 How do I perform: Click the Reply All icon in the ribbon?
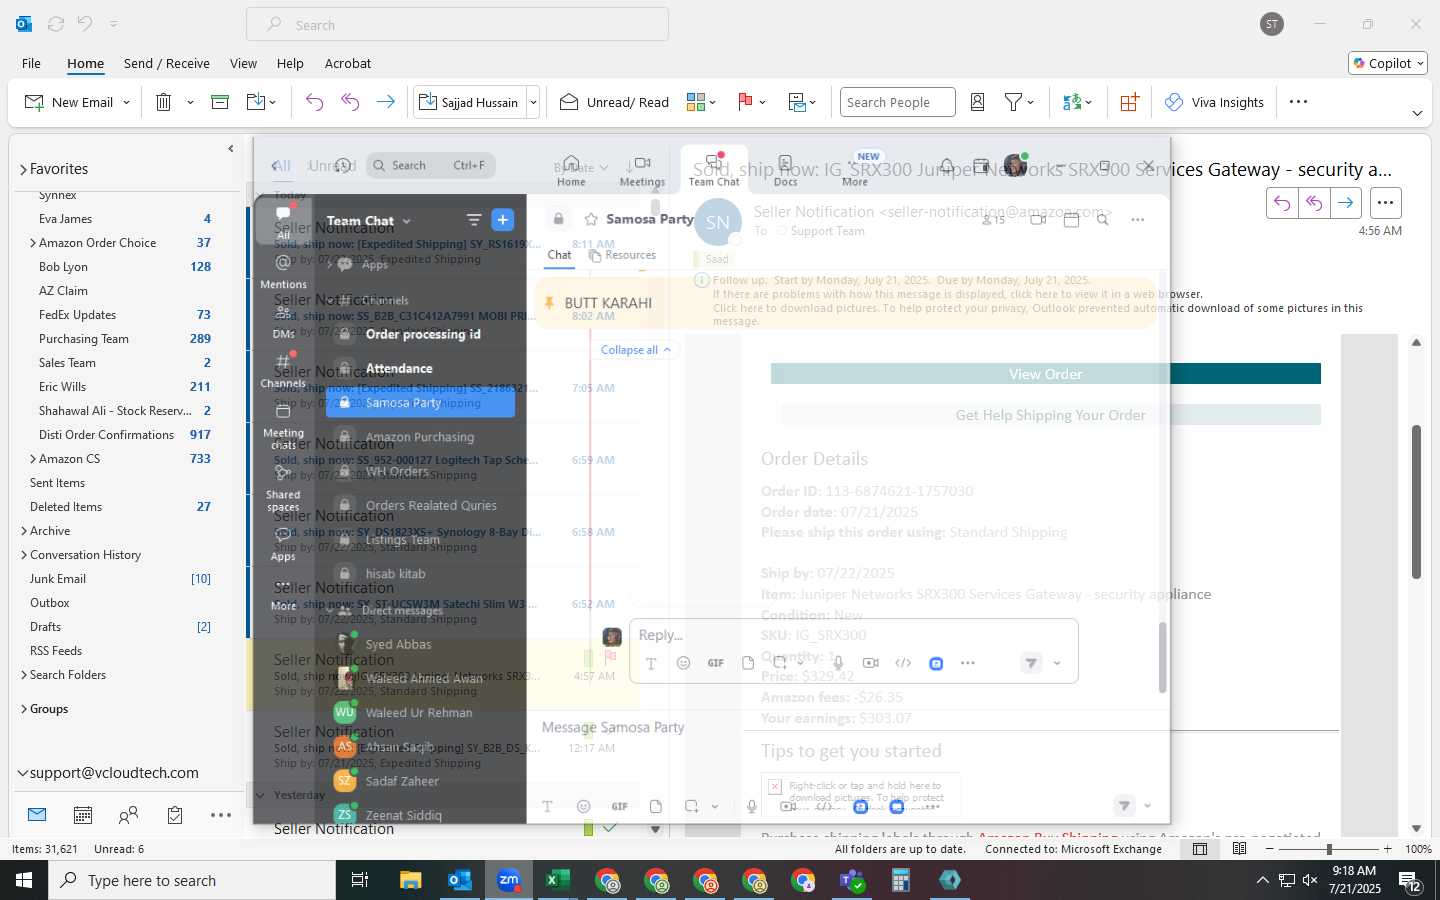tap(350, 102)
